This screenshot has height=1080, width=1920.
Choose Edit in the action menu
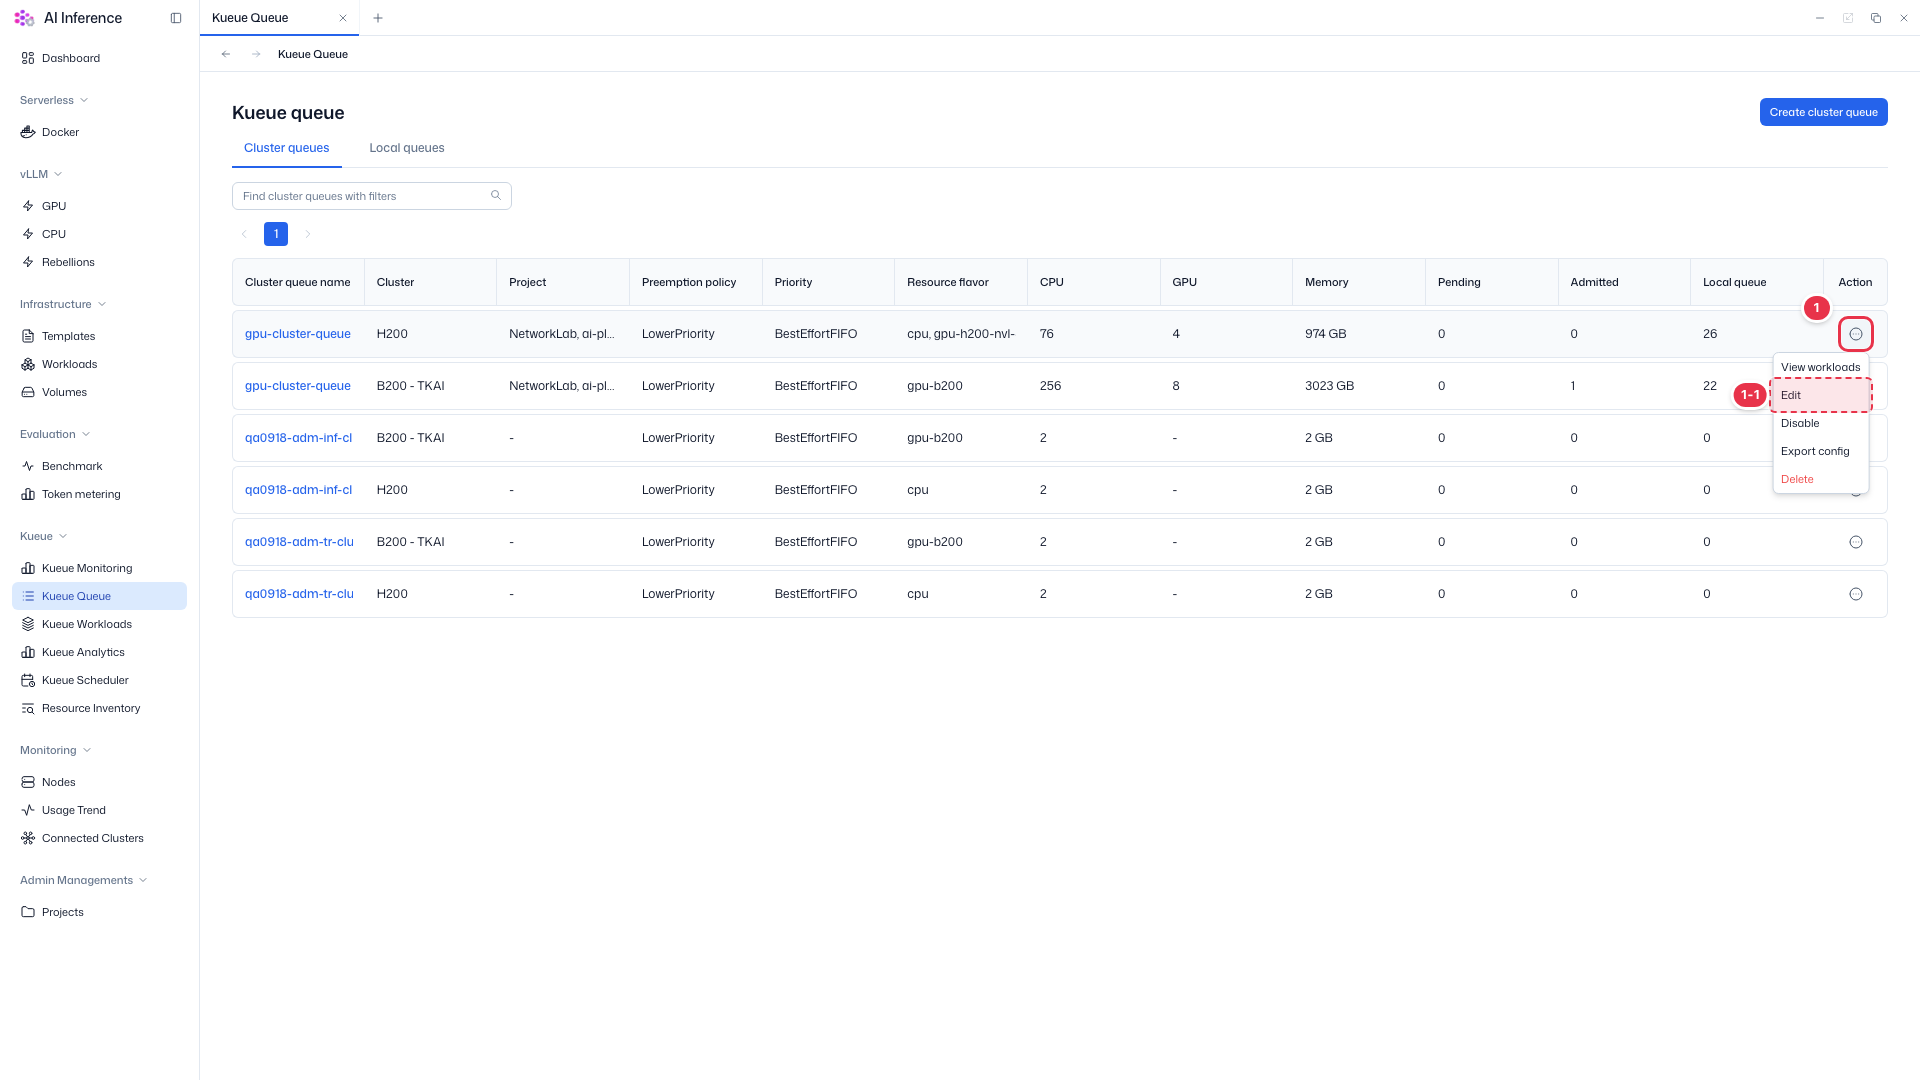coord(1820,395)
